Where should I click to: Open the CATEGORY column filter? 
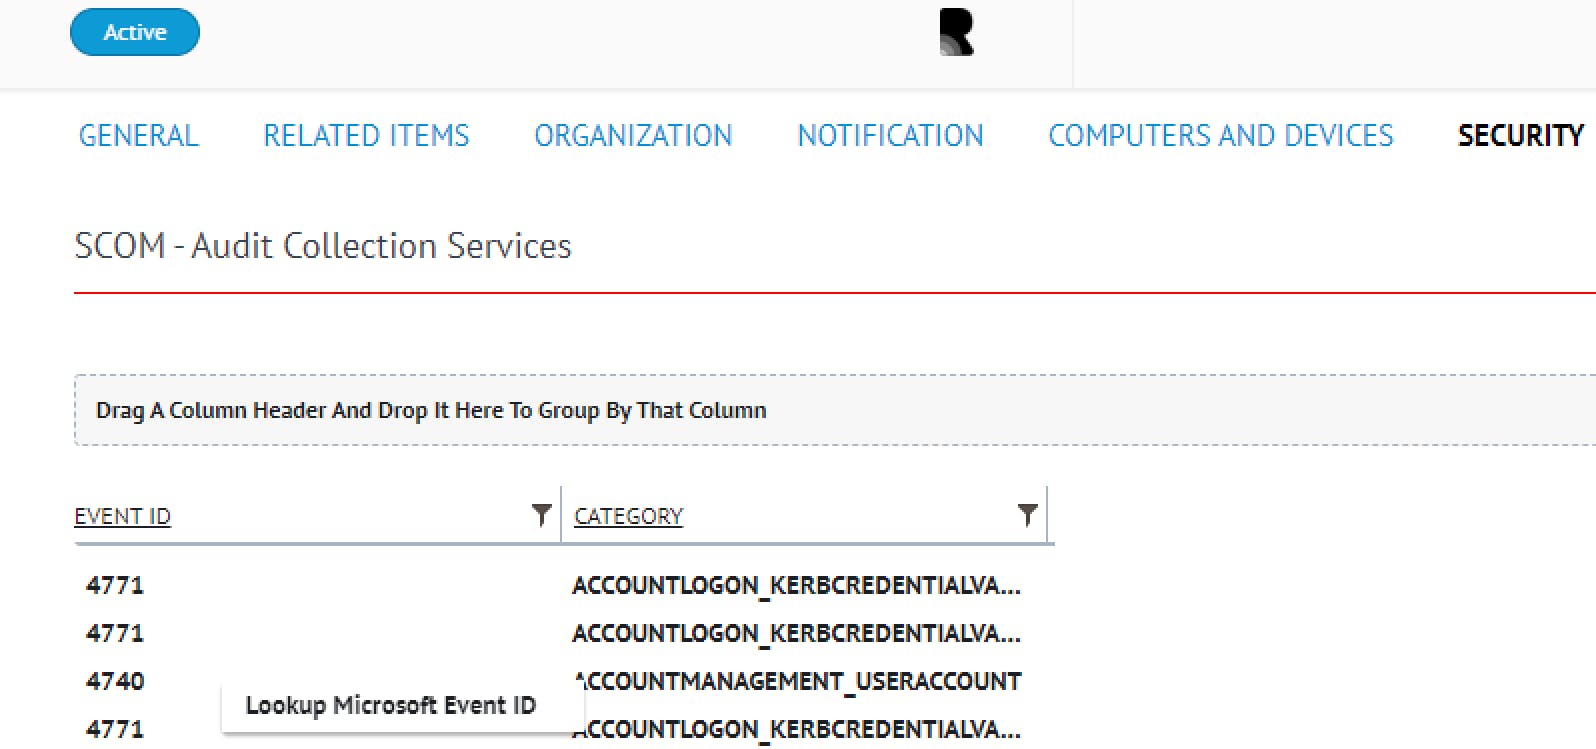pos(1027,515)
